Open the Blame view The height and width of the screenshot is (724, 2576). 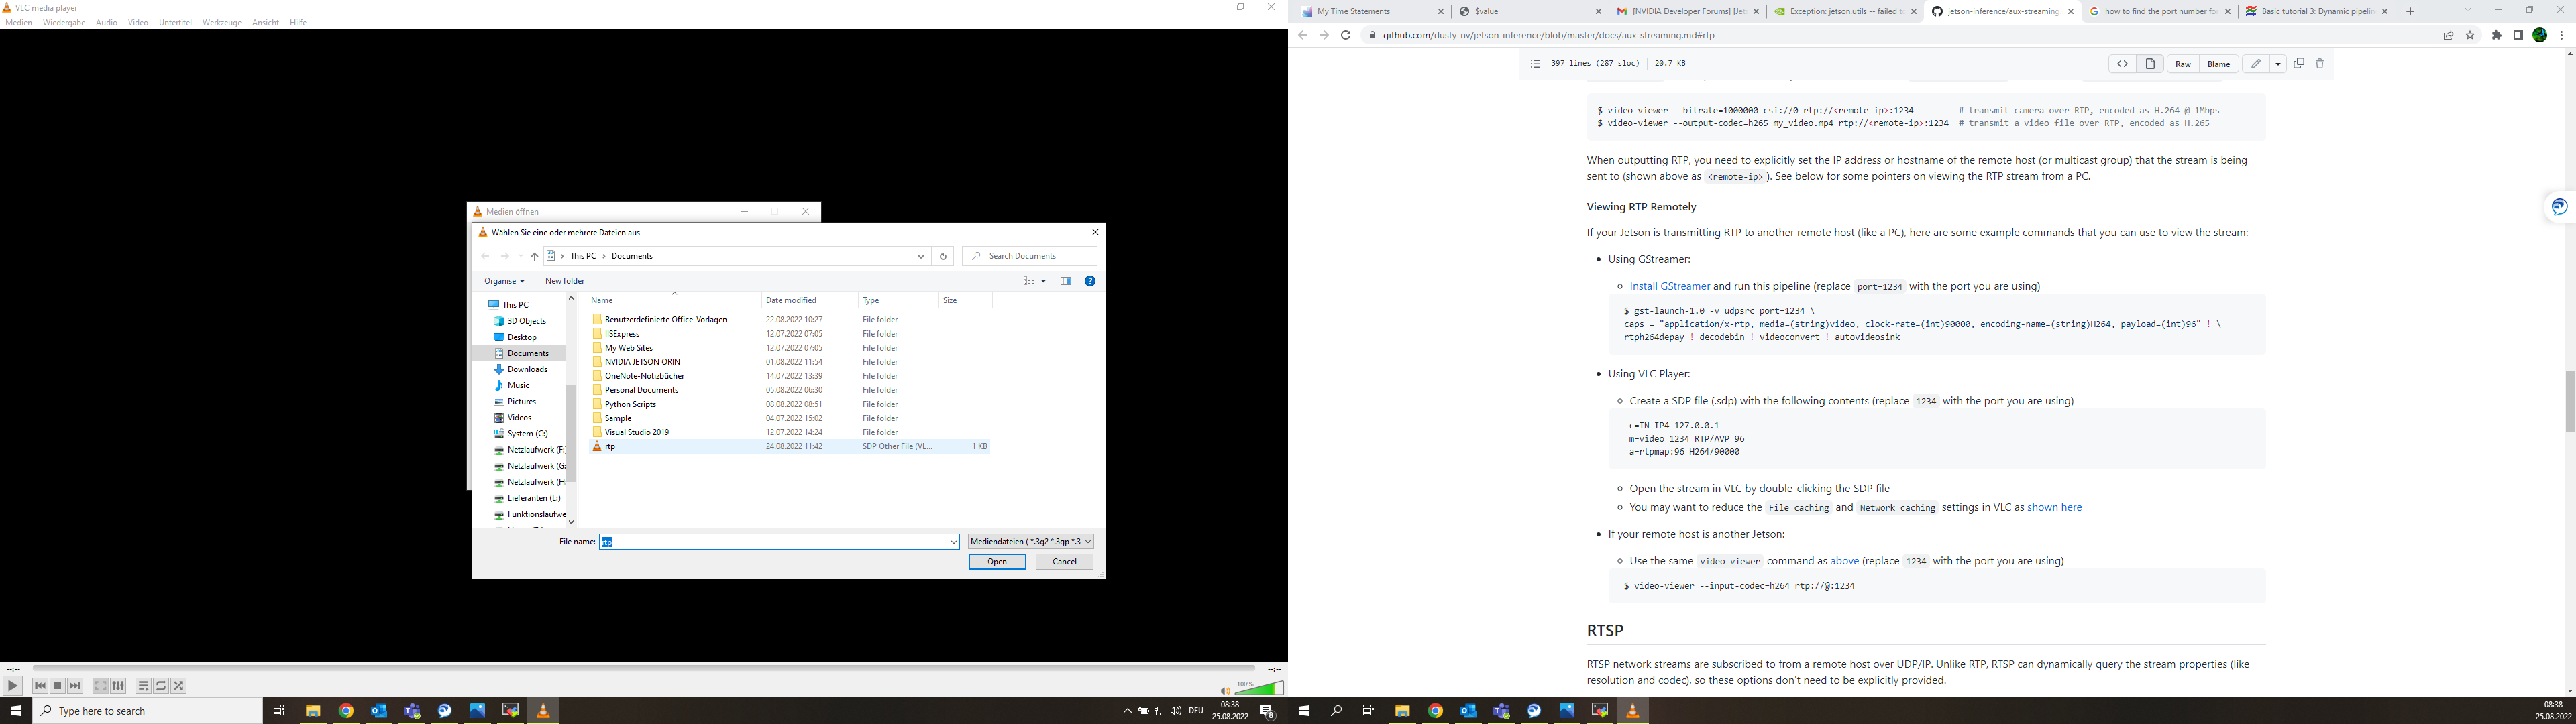(2218, 64)
